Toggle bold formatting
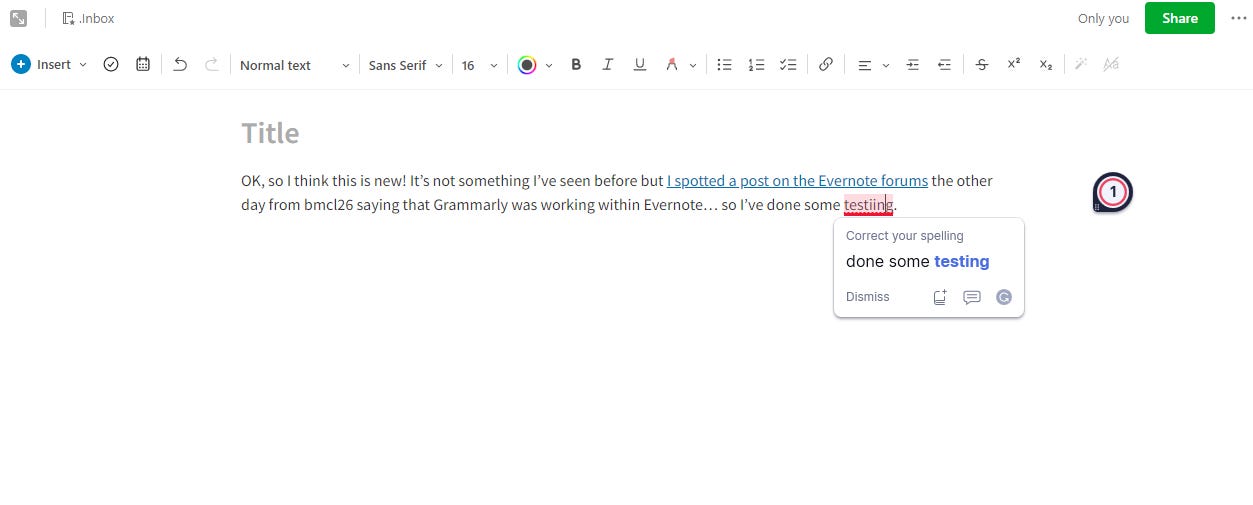 576,65
